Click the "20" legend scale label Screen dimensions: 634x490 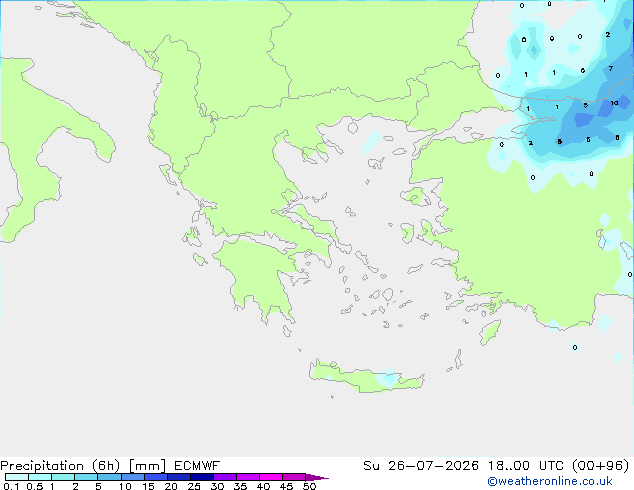point(171,486)
